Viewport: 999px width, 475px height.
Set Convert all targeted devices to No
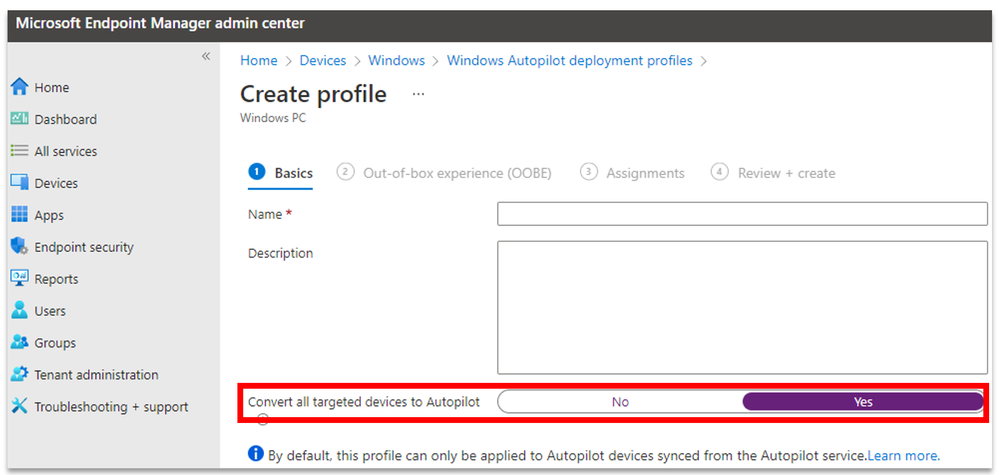click(x=620, y=402)
